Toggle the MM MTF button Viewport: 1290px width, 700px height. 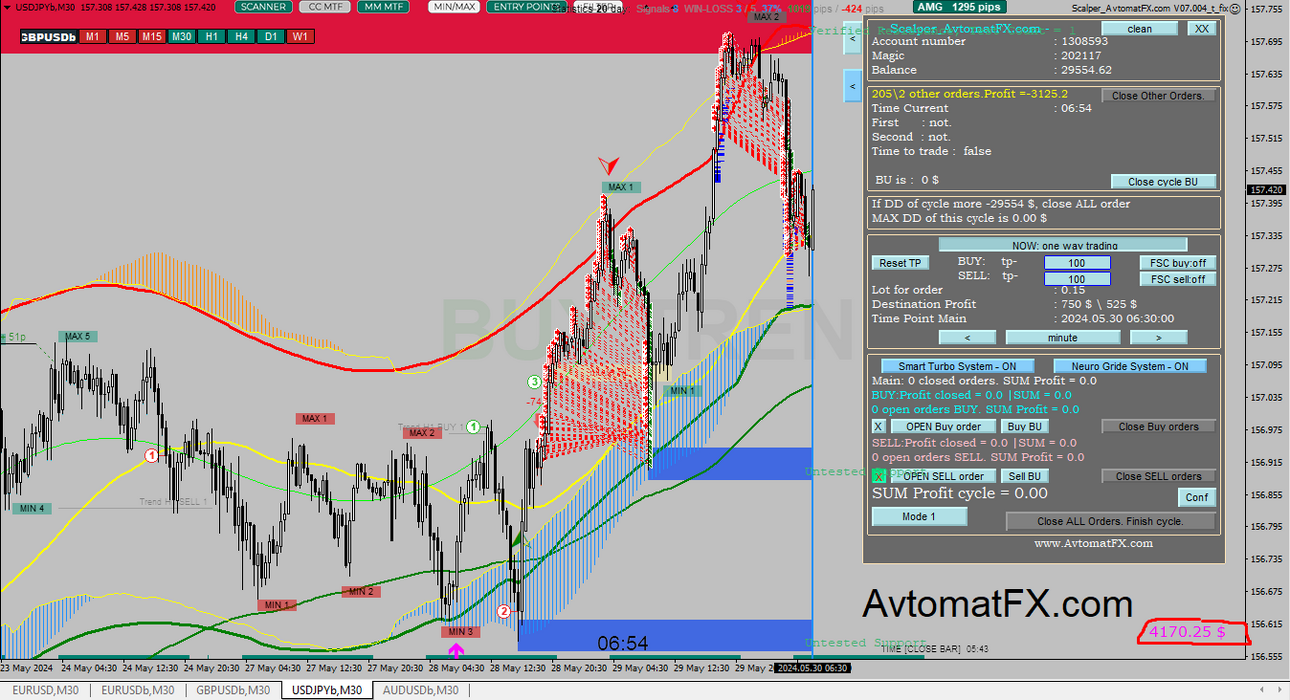tap(384, 7)
